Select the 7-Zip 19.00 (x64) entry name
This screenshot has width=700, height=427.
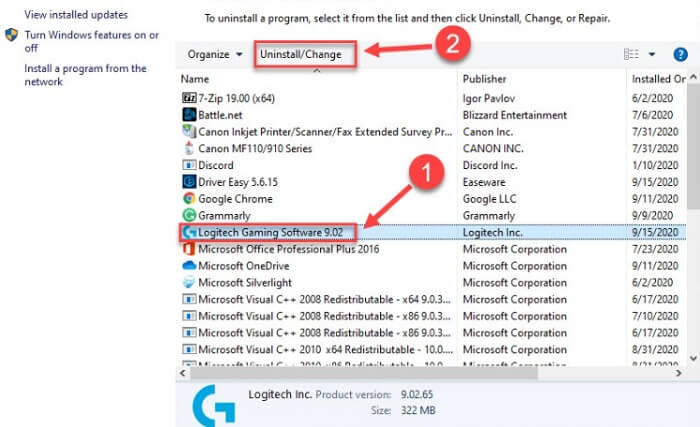click(236, 98)
